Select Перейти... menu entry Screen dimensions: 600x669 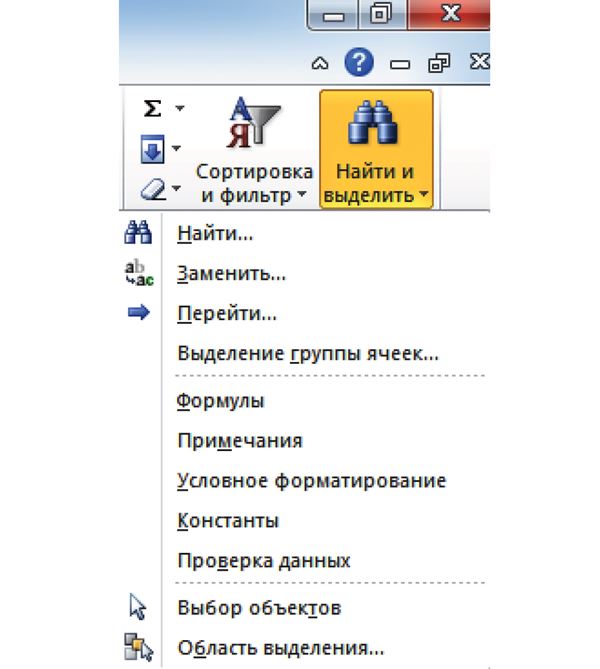click(x=227, y=314)
